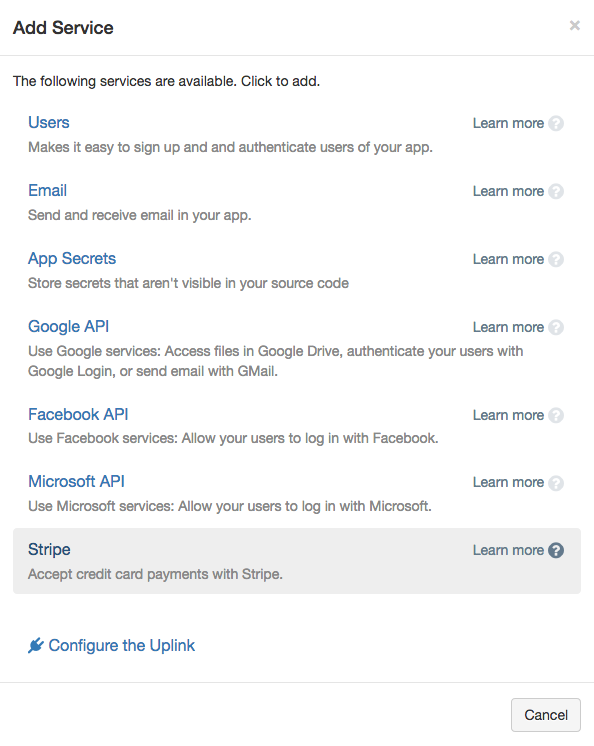This screenshot has width=594, height=746.
Task: Click the Cancel button
Action: 545,715
